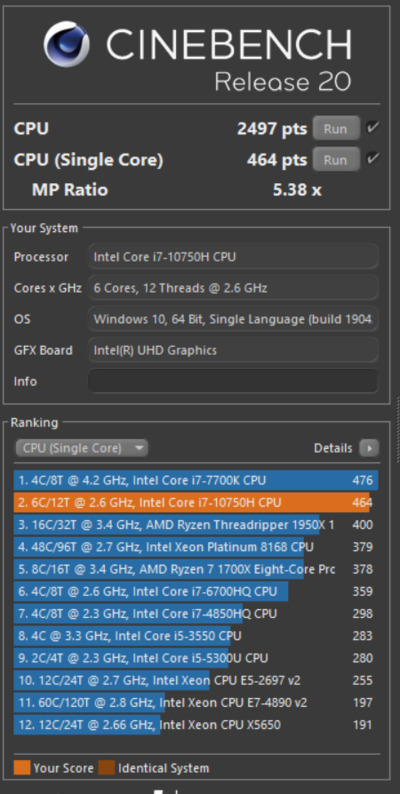The height and width of the screenshot is (794, 400).
Task: Run the CPU (Single Core) benchmark
Action: [x=336, y=160]
